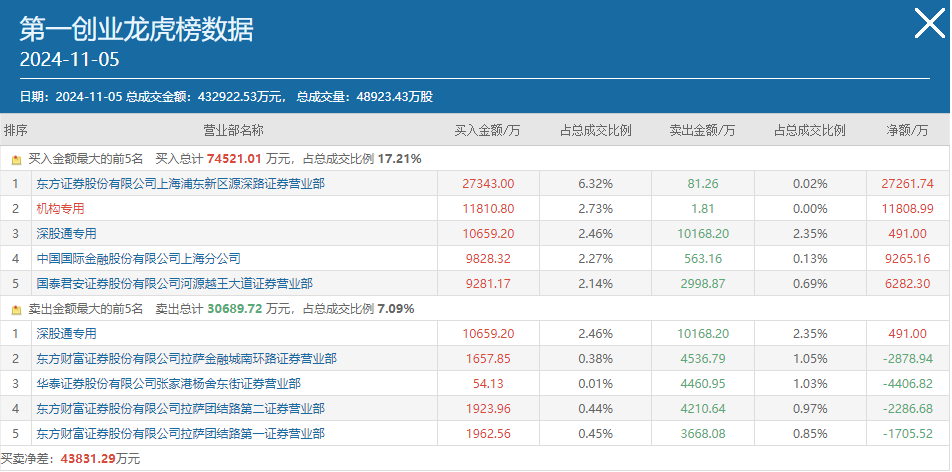Click net amount 11808.99
Image resolution: width=952 pixels, height=472 pixels.
pos(907,209)
